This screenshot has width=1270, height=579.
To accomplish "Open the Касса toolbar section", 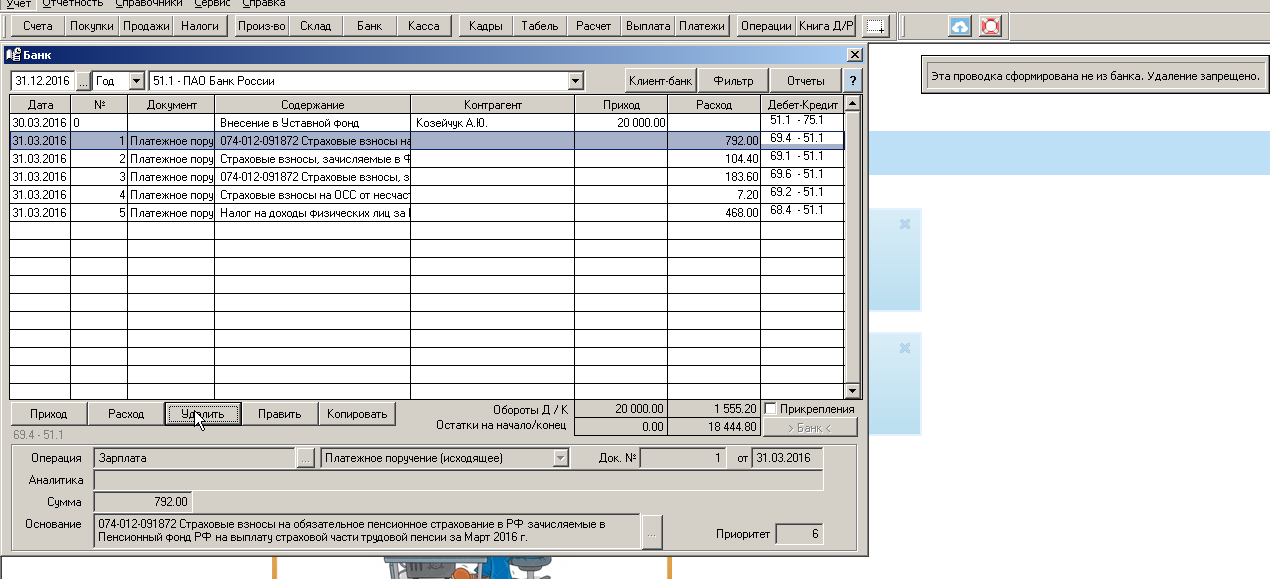I will (x=424, y=26).
